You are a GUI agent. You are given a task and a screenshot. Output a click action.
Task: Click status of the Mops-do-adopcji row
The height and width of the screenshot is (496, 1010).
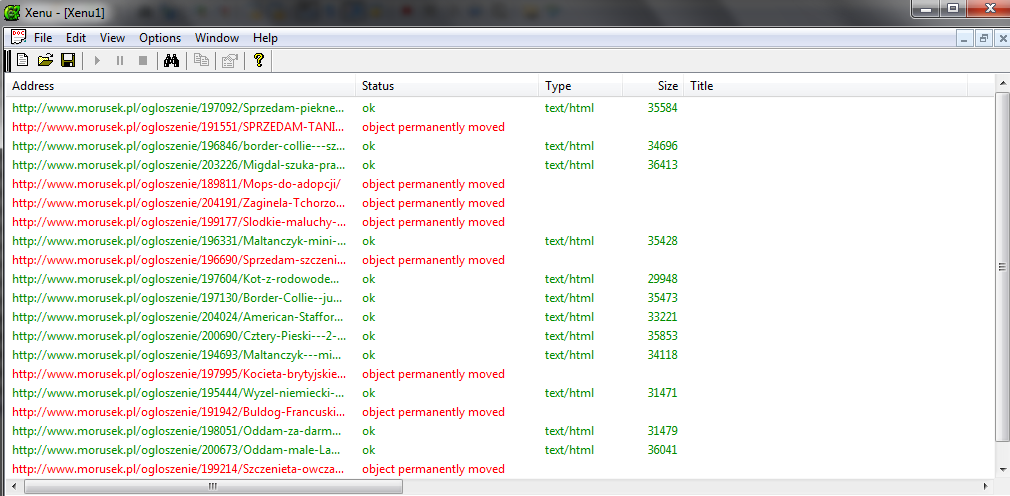[433, 184]
